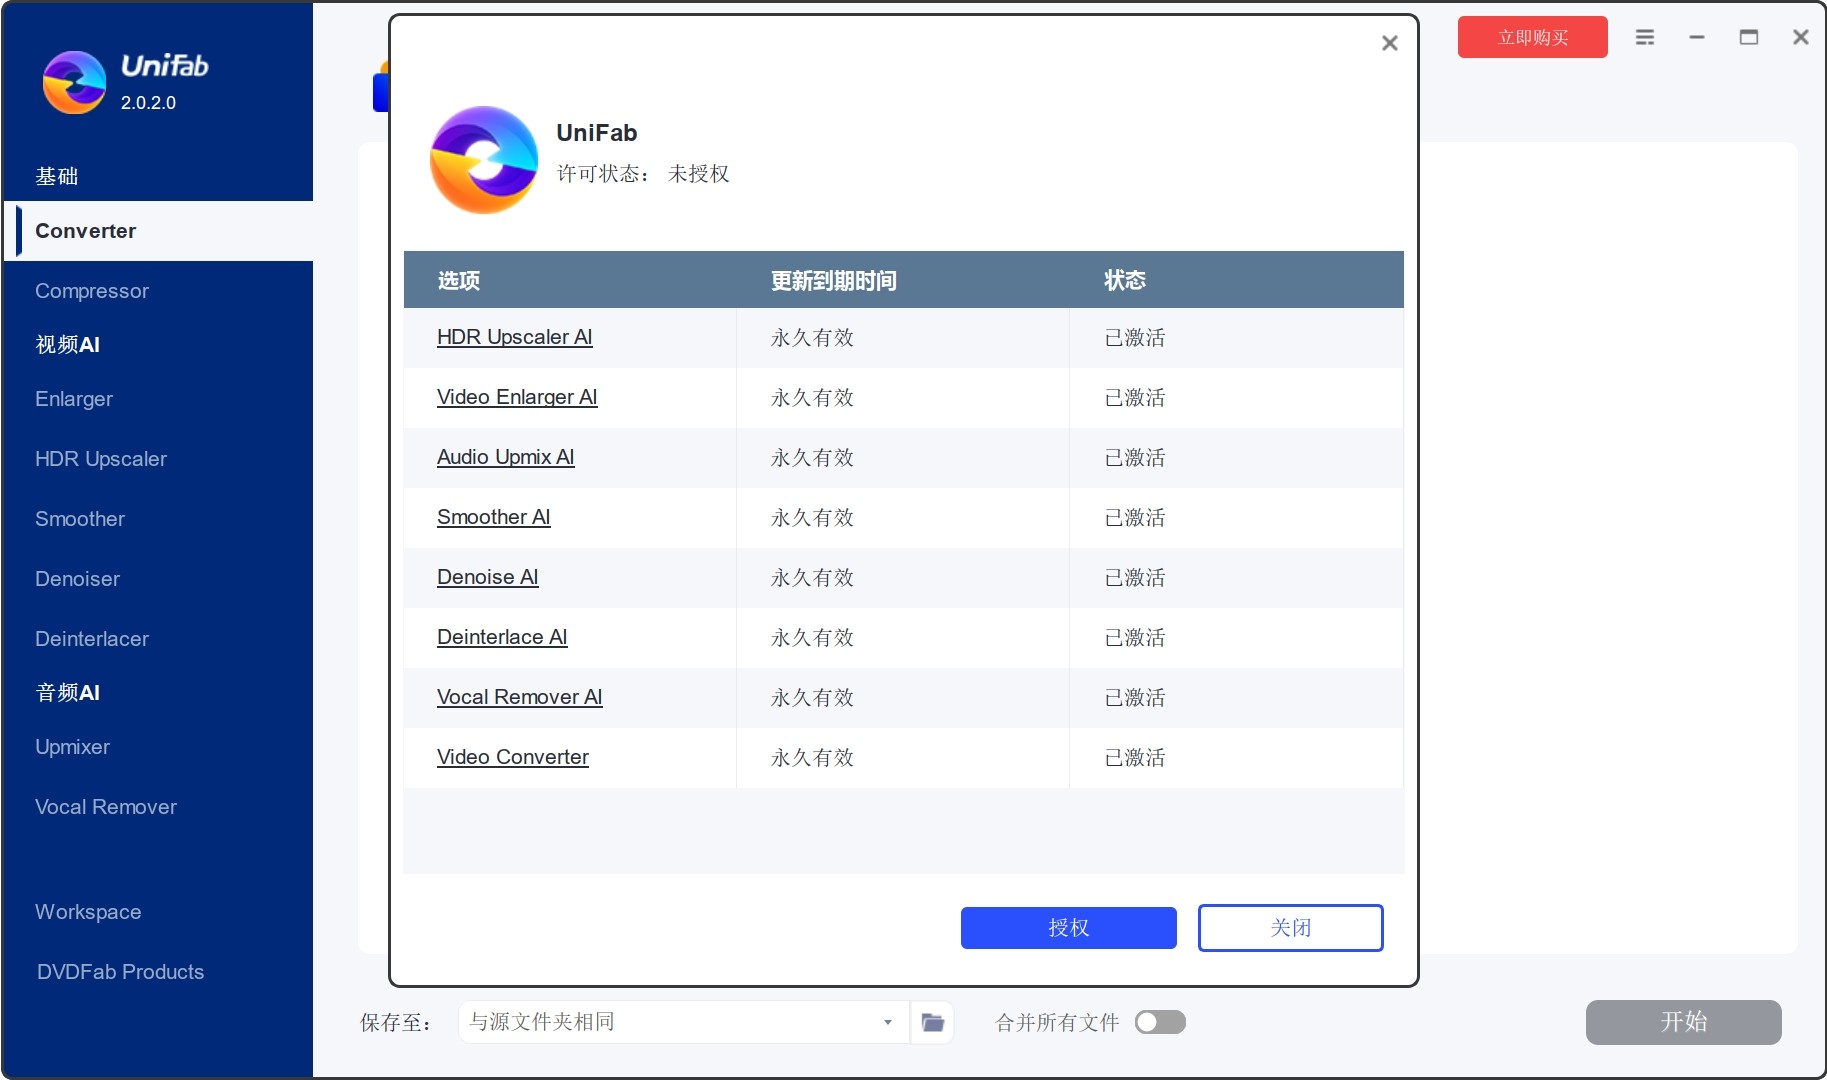
Task: Select Enlarger in the sidebar
Action: 158,399
